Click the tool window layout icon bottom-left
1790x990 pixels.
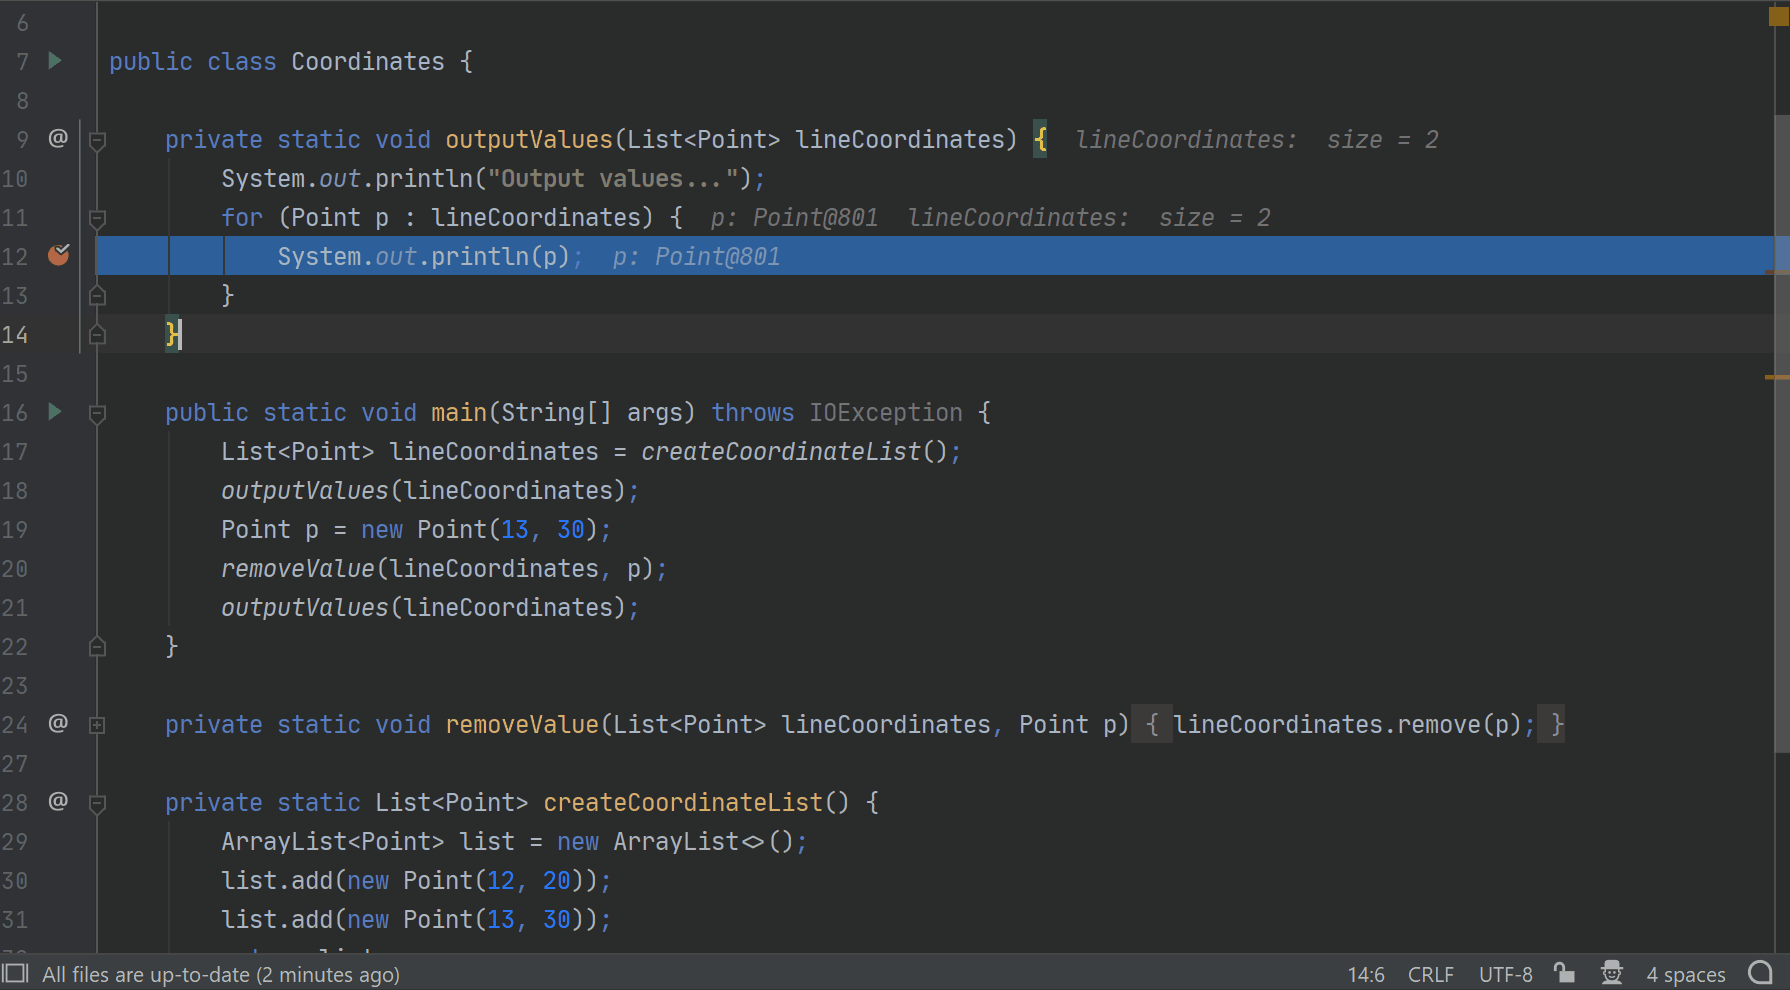pos(15,973)
